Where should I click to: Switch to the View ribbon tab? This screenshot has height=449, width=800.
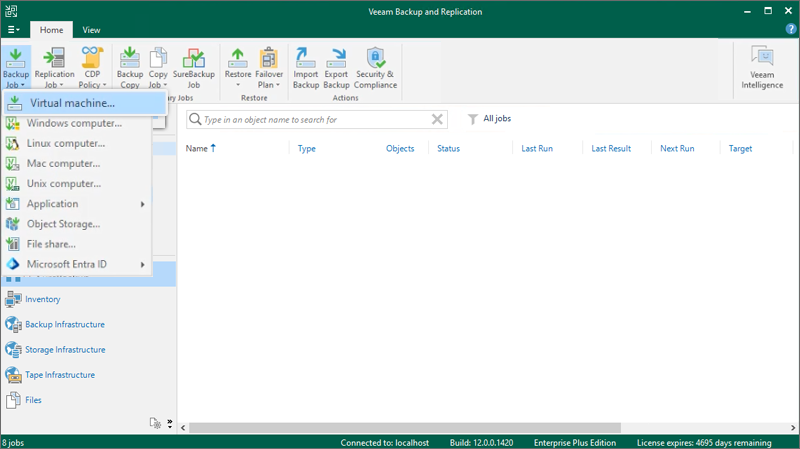click(91, 30)
